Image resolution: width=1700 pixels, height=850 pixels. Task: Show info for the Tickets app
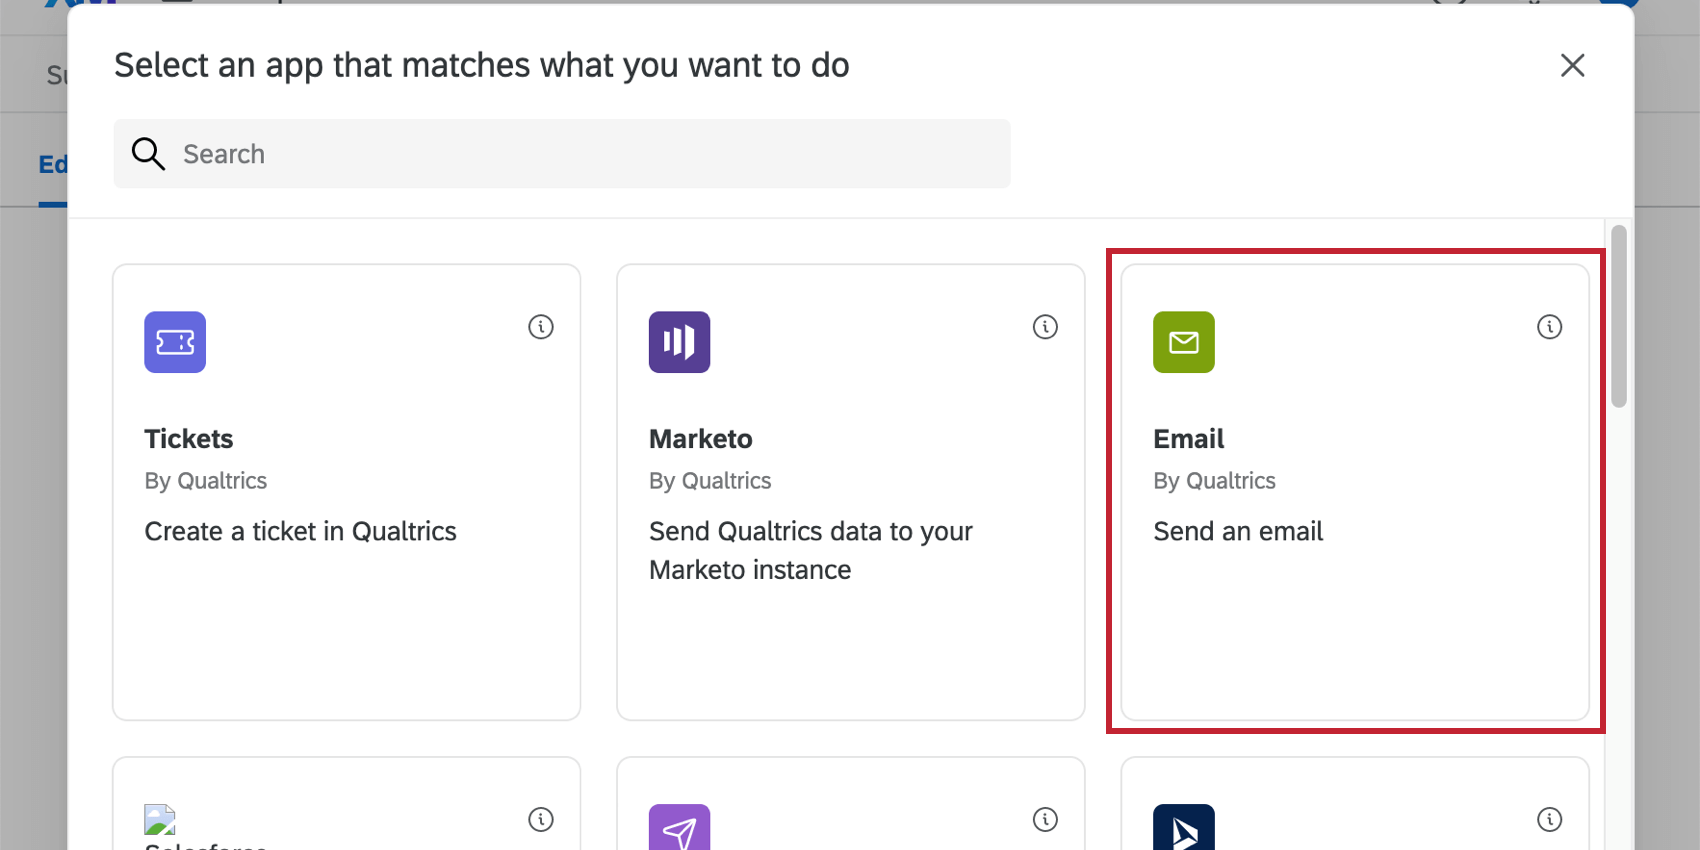coord(541,327)
